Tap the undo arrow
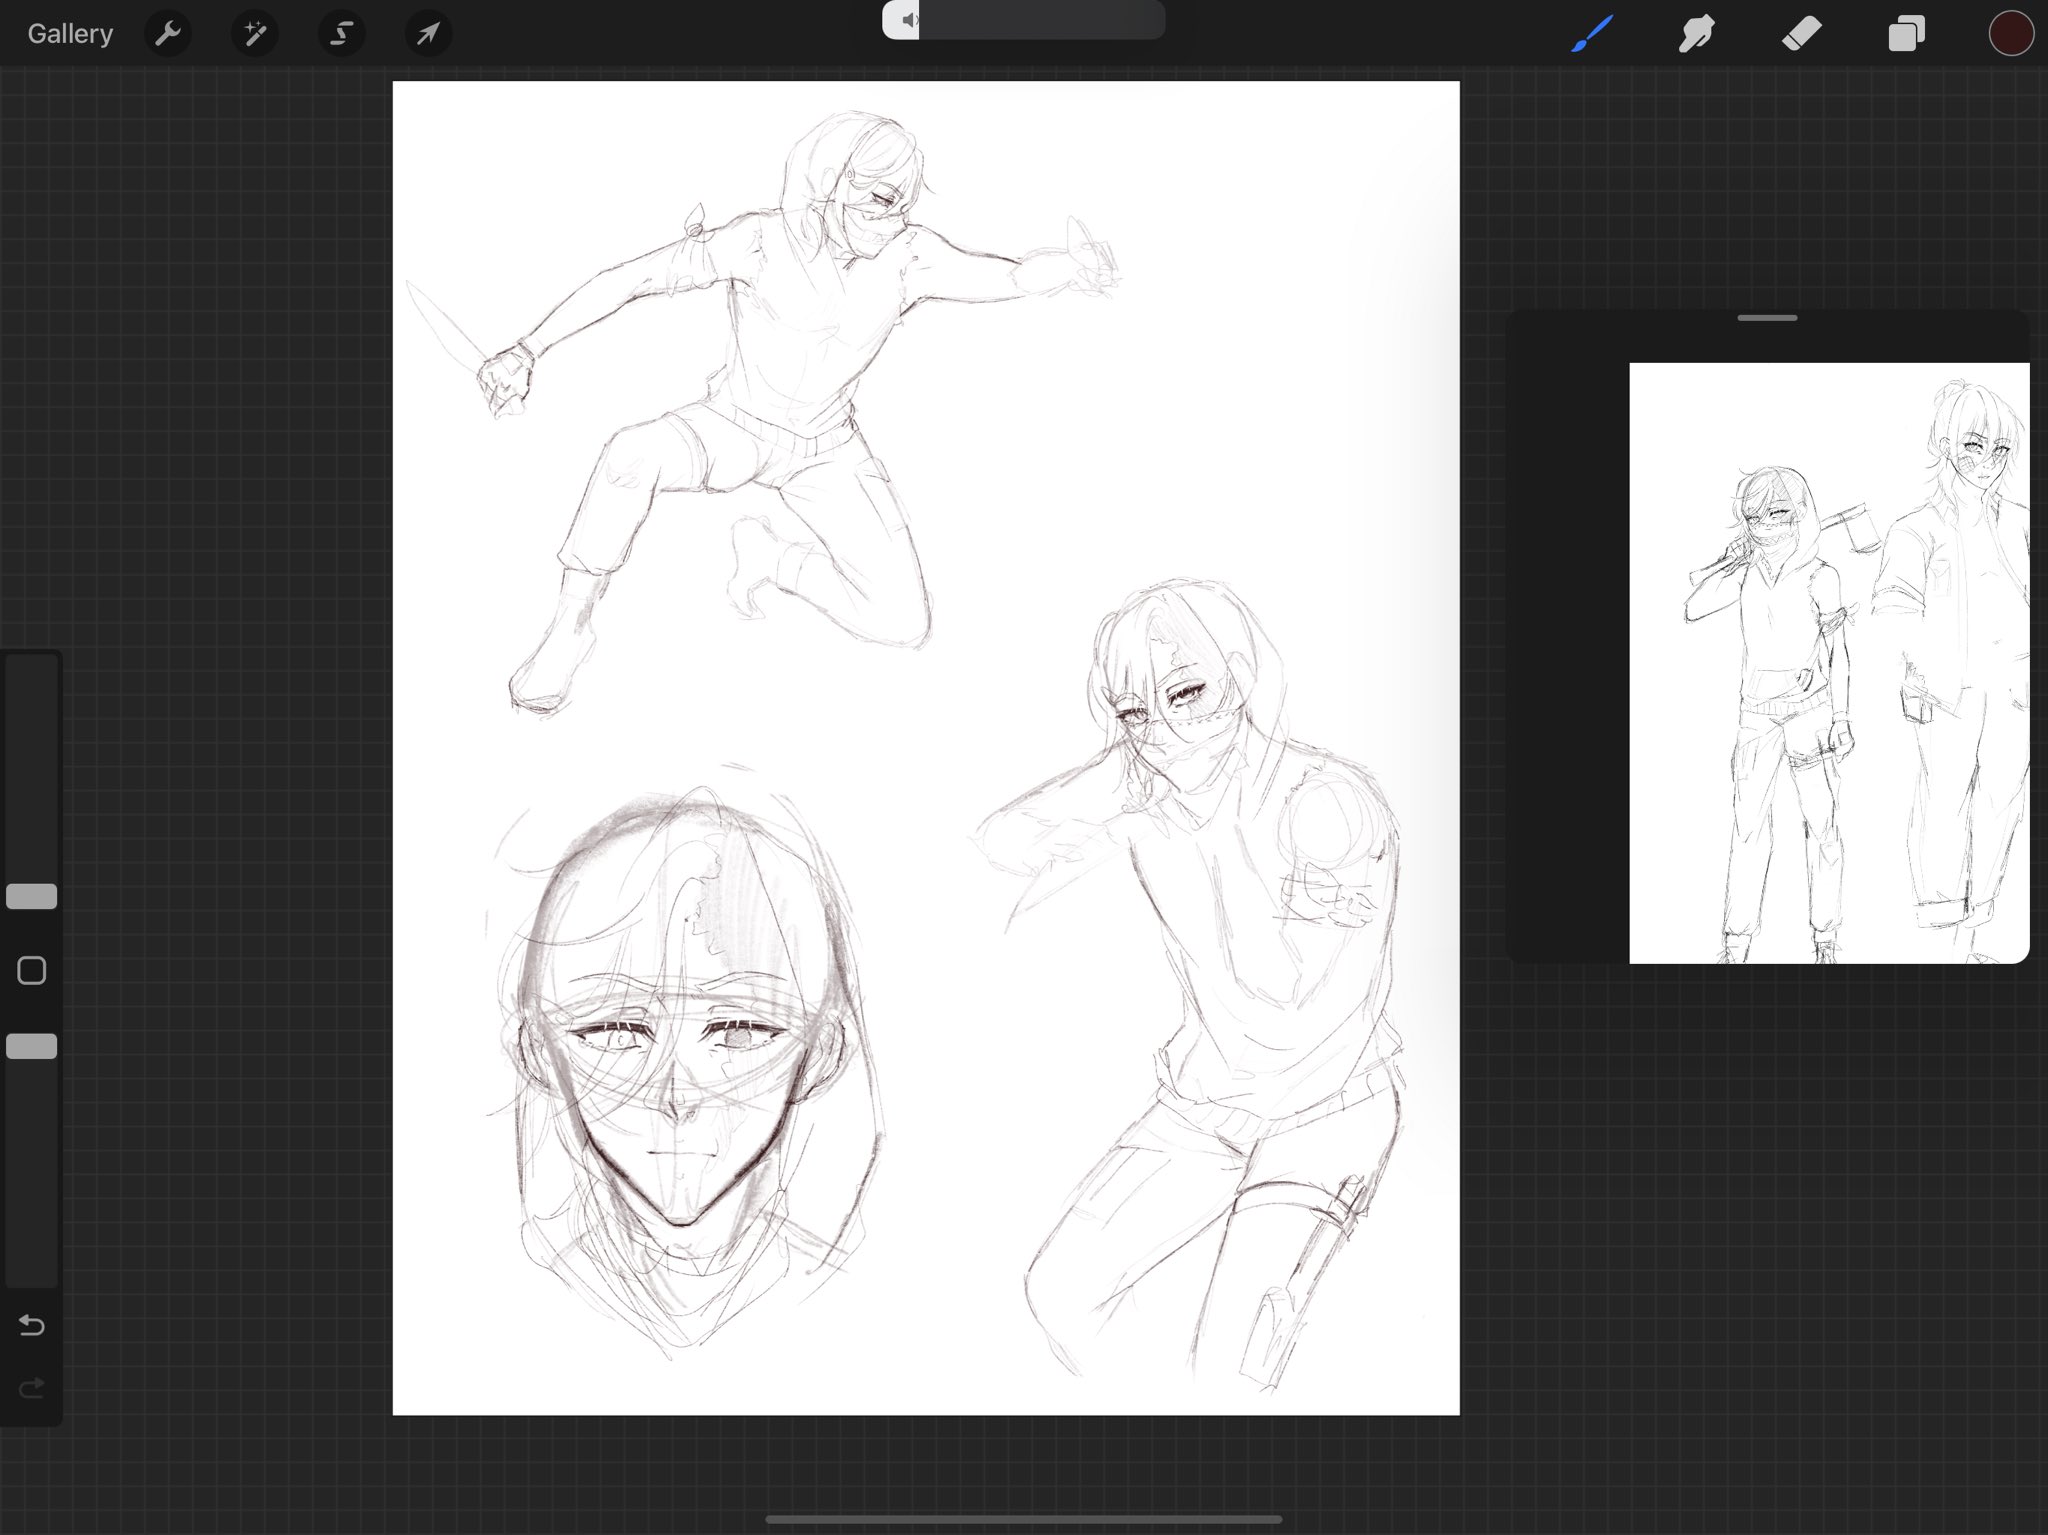This screenshot has height=1535, width=2048. [x=32, y=1325]
